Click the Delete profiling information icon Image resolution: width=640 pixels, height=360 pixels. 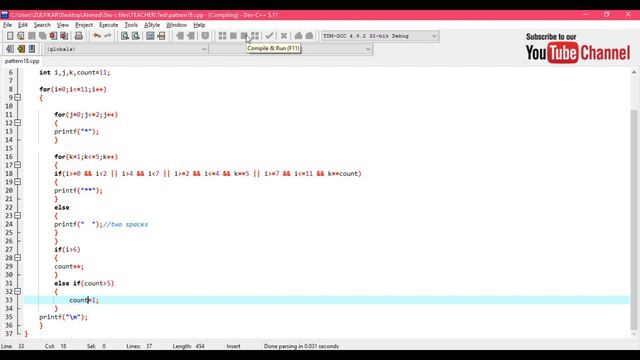coord(309,36)
